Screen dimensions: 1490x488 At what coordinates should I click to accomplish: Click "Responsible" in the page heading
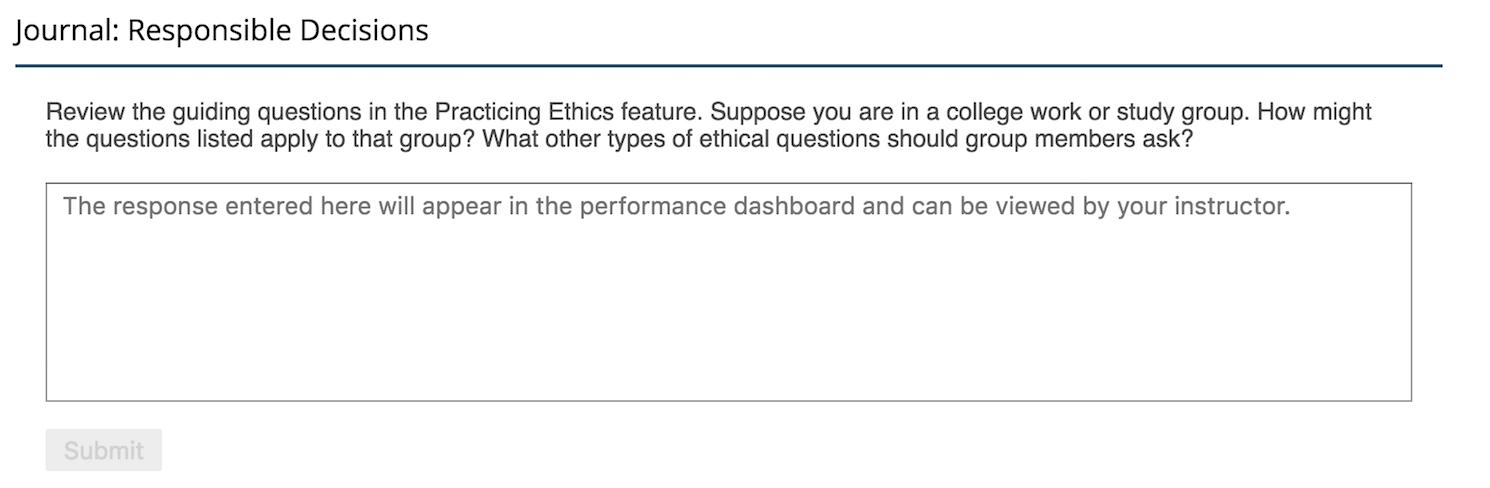click(207, 30)
